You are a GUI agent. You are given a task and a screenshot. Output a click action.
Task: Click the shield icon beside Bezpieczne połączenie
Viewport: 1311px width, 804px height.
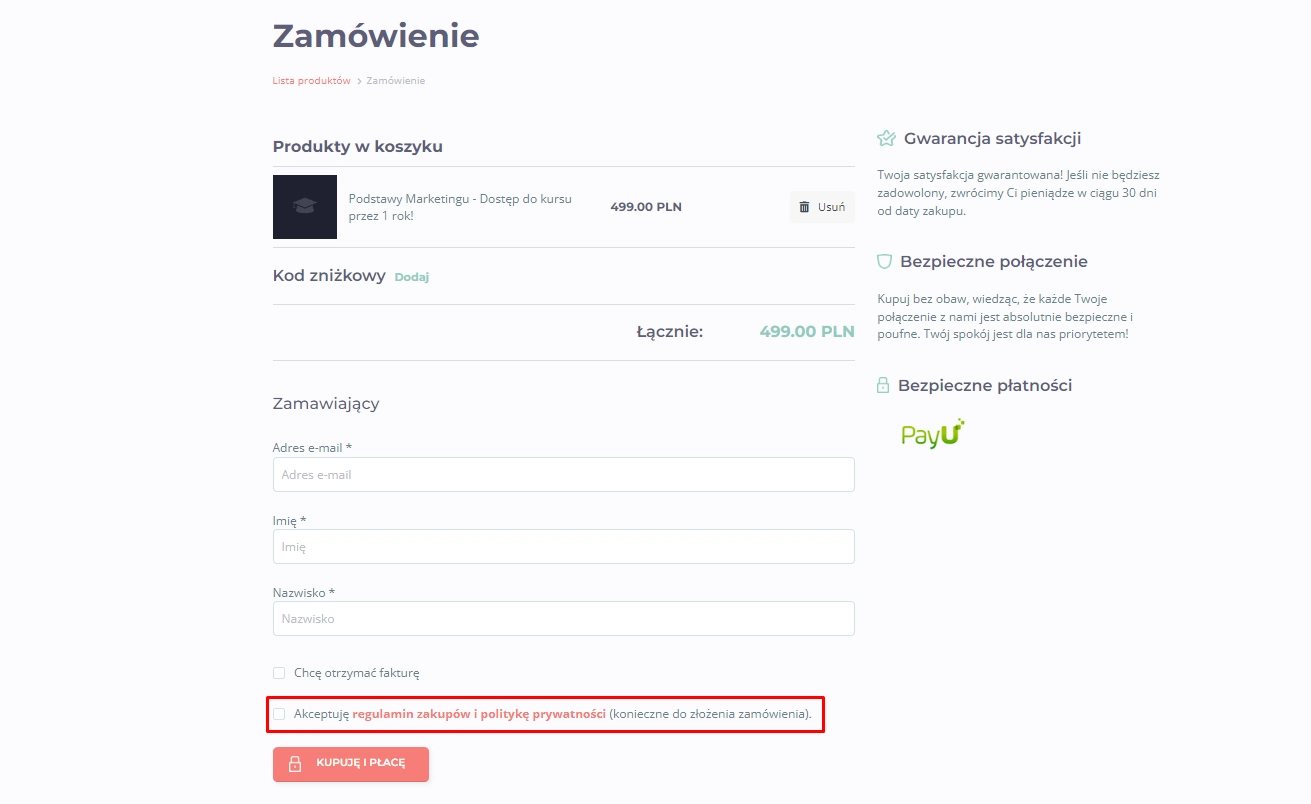tap(884, 262)
